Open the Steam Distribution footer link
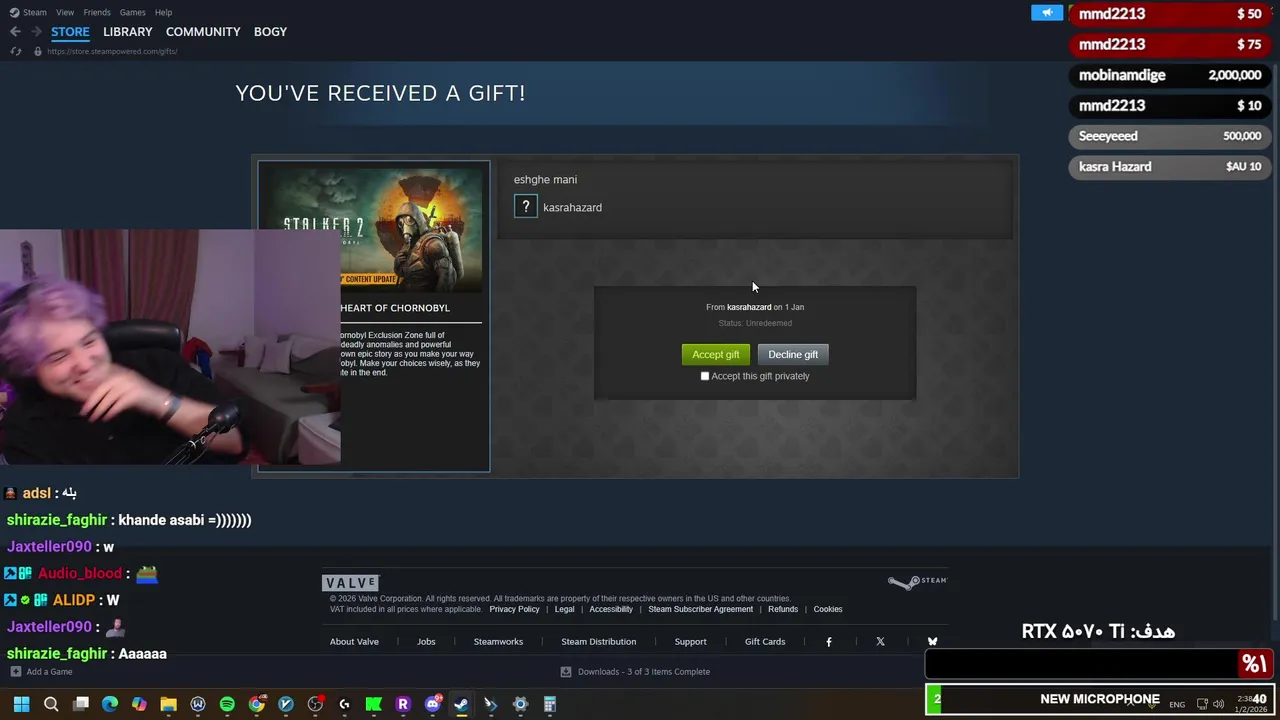The width and height of the screenshot is (1280, 720). (598, 642)
